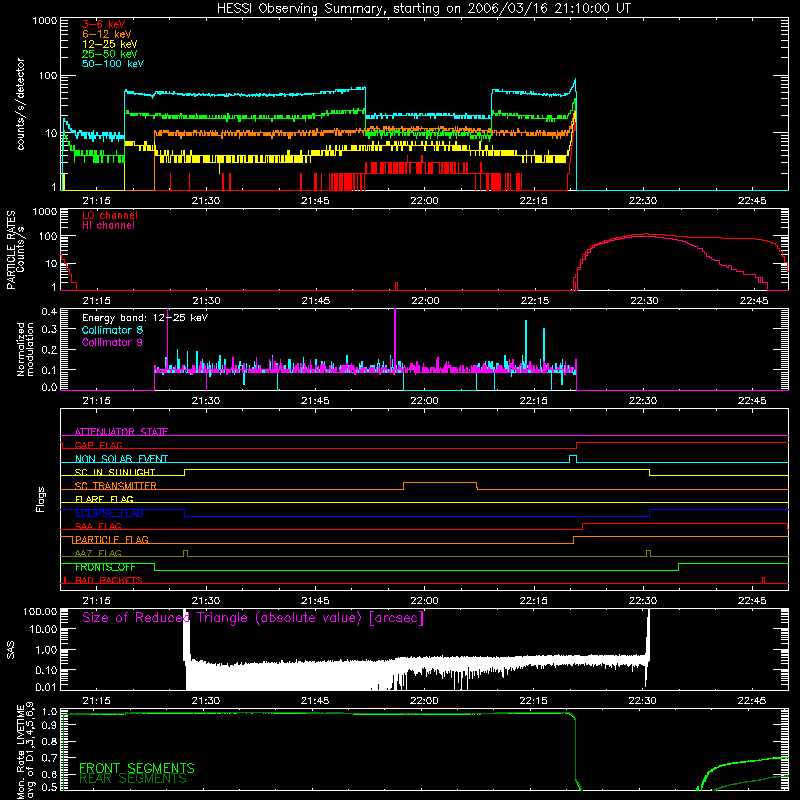The image size is (800, 800).
Task: Select the SC IN SUNLIGHT flag label
Action: tap(115, 472)
